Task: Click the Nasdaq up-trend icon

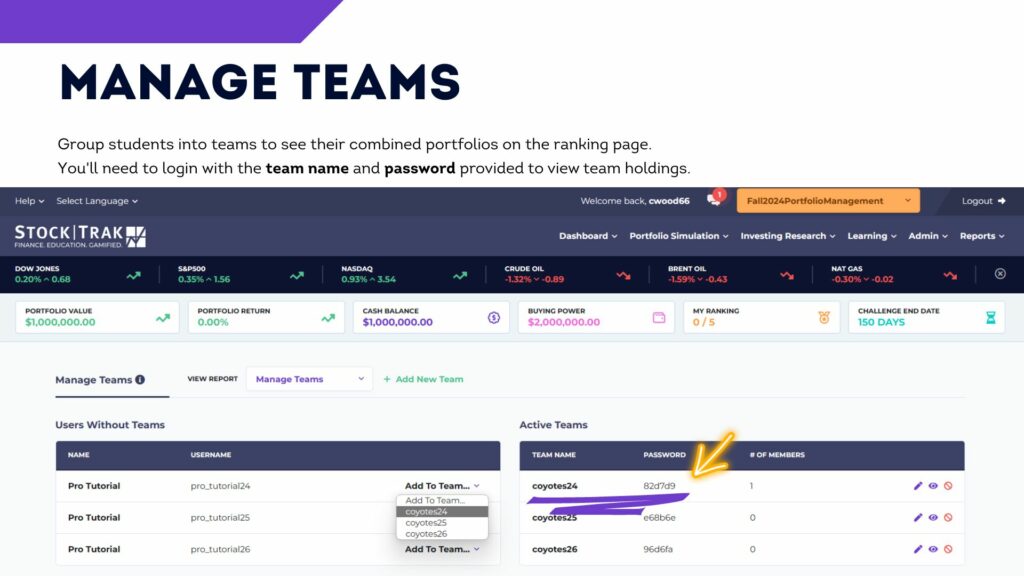Action: point(460,276)
